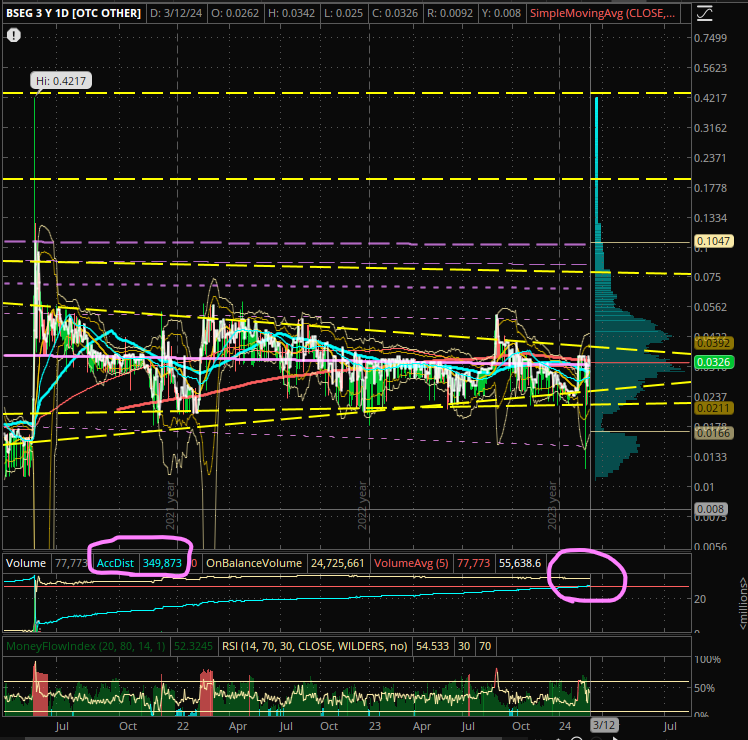Click the MoneyFlowIndex value 52.3245

pos(193,646)
